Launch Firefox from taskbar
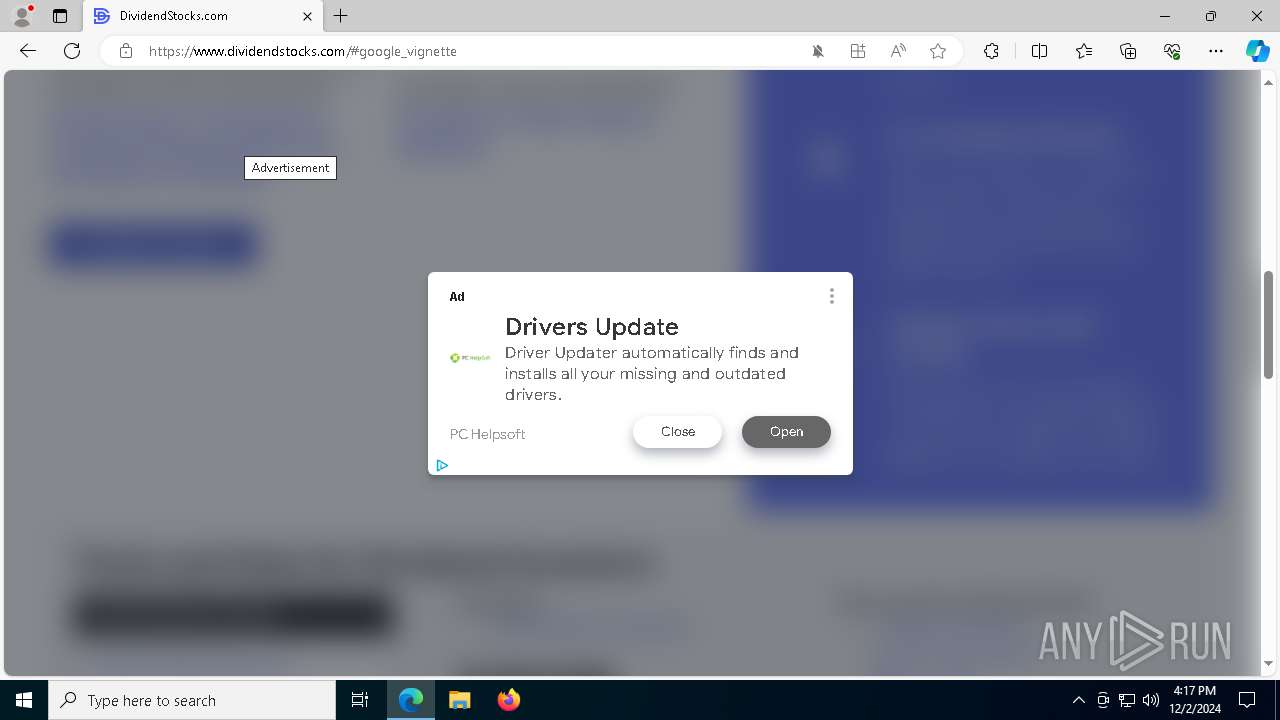This screenshot has width=1280, height=720. pyautogui.click(x=508, y=700)
